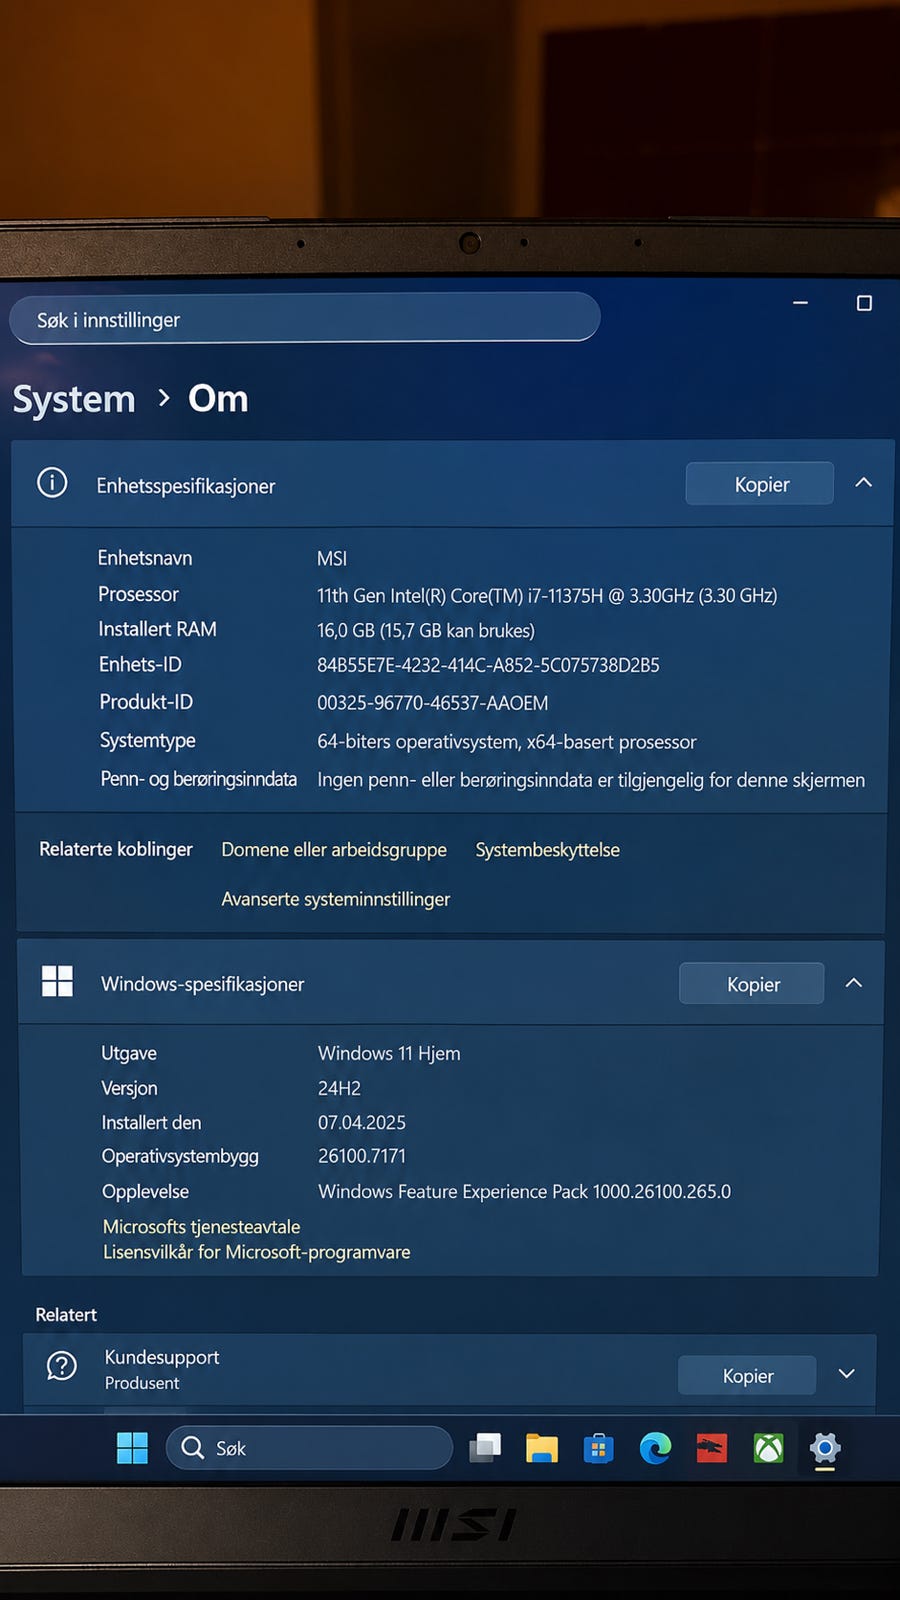Open Task View from taskbar

click(485, 1448)
